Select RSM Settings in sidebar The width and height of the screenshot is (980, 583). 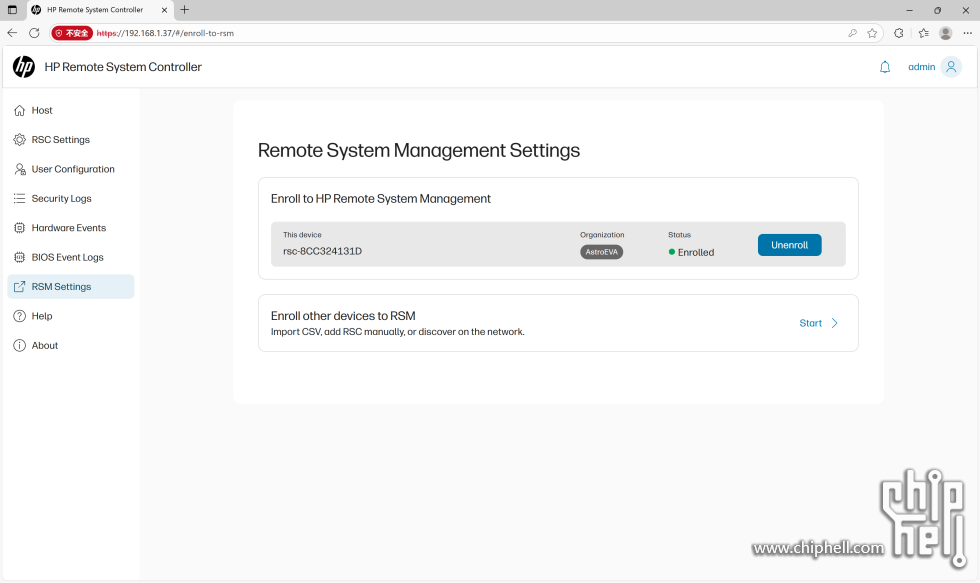pos(61,287)
